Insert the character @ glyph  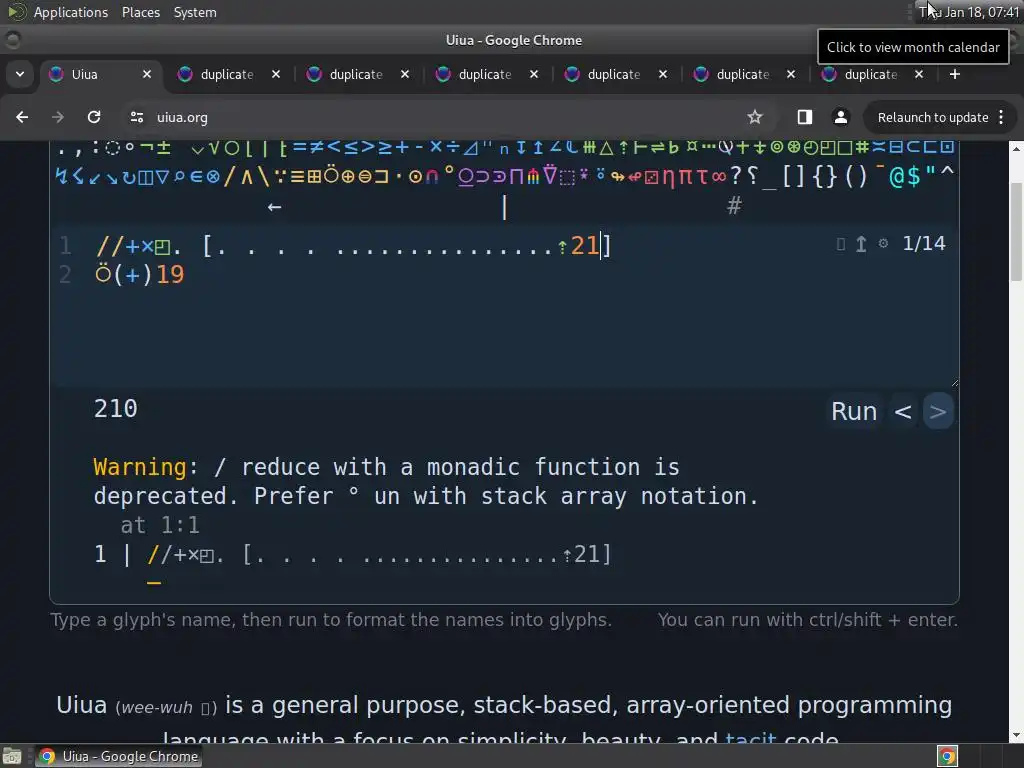point(897,176)
